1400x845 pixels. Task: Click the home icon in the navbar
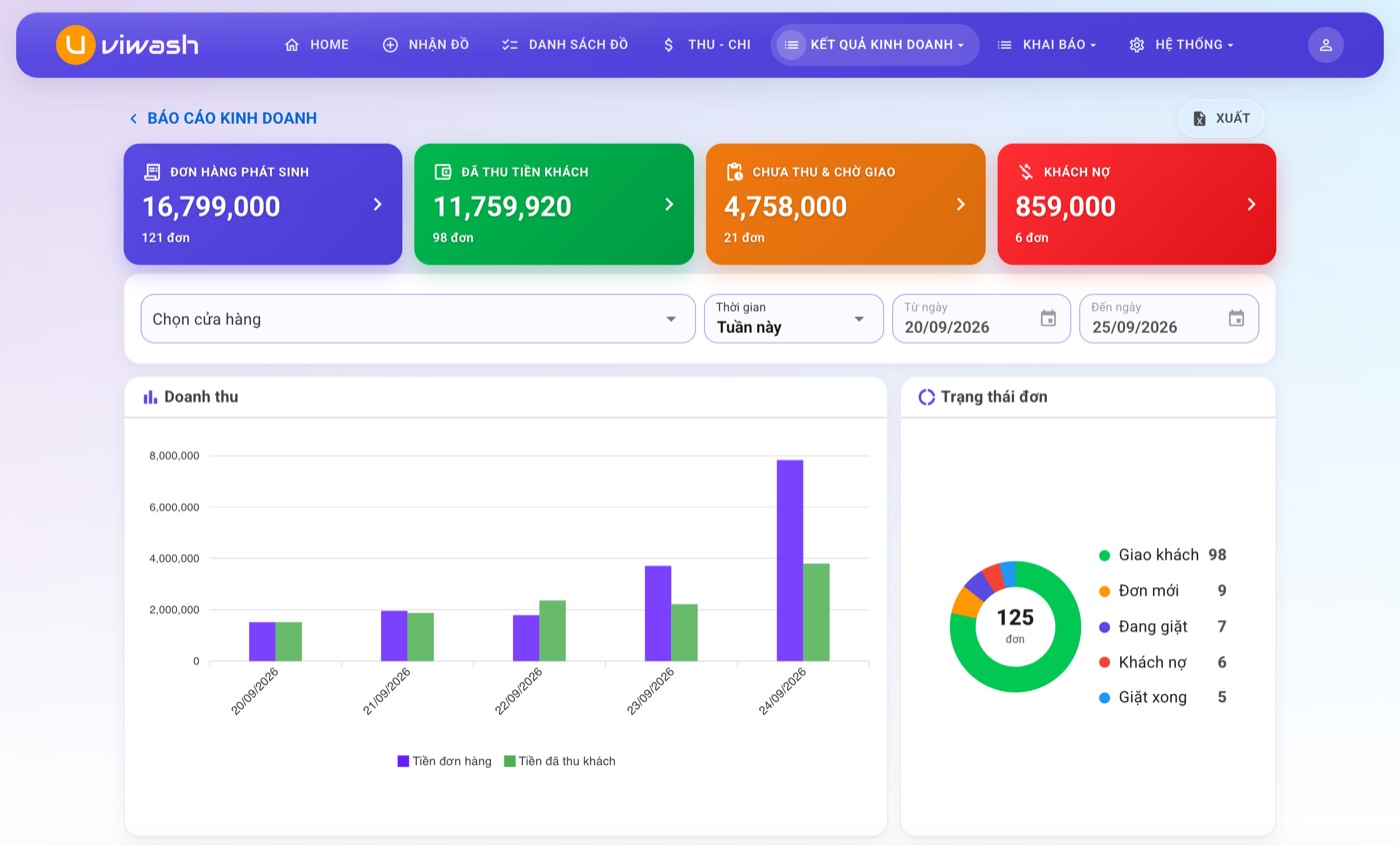click(292, 45)
